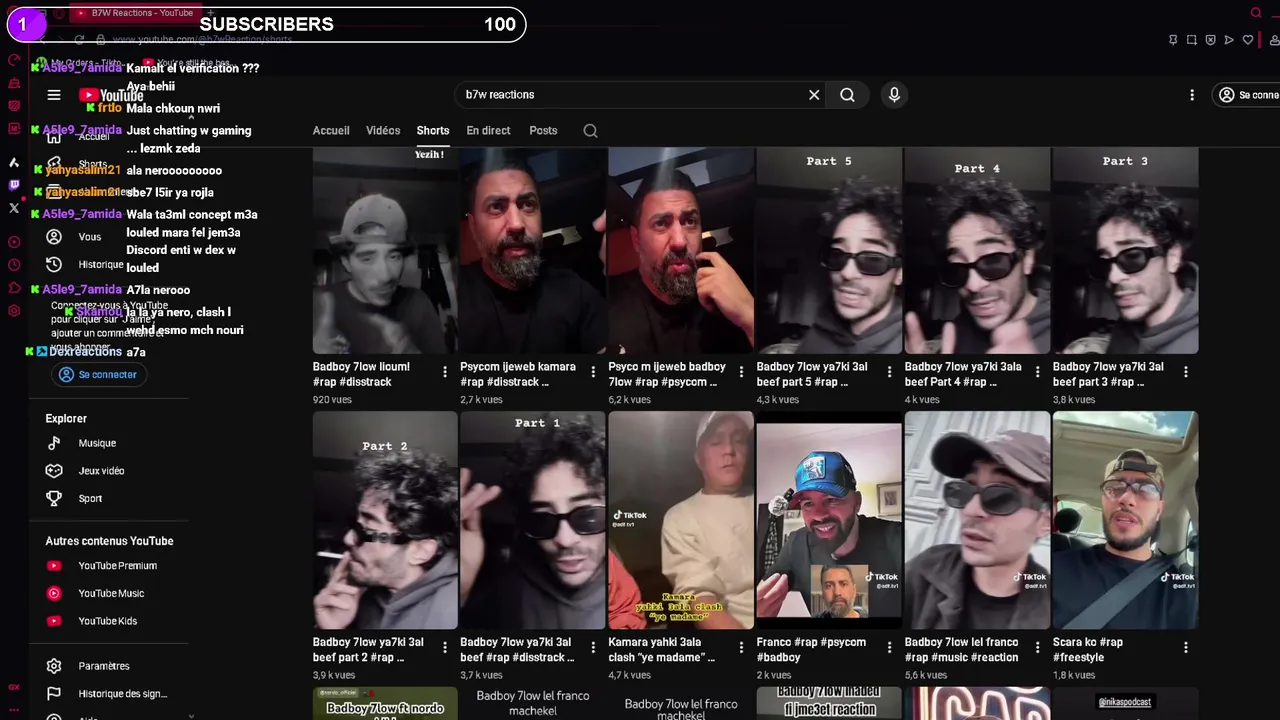
Task: Open thumbnail labeled Part 5
Action: [x=829, y=250]
